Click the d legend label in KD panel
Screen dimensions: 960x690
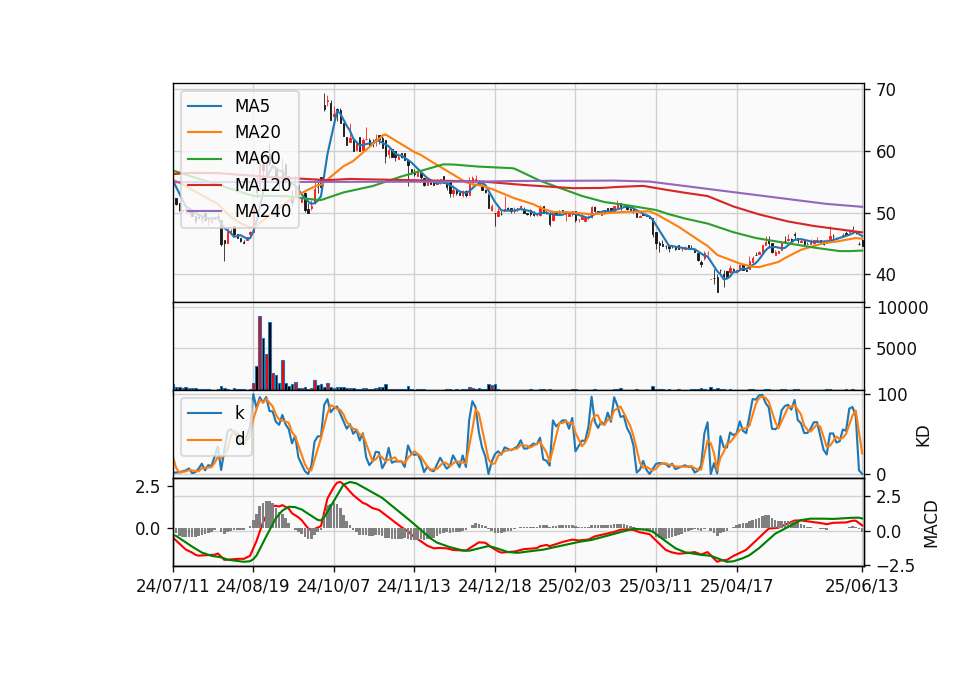[240, 439]
